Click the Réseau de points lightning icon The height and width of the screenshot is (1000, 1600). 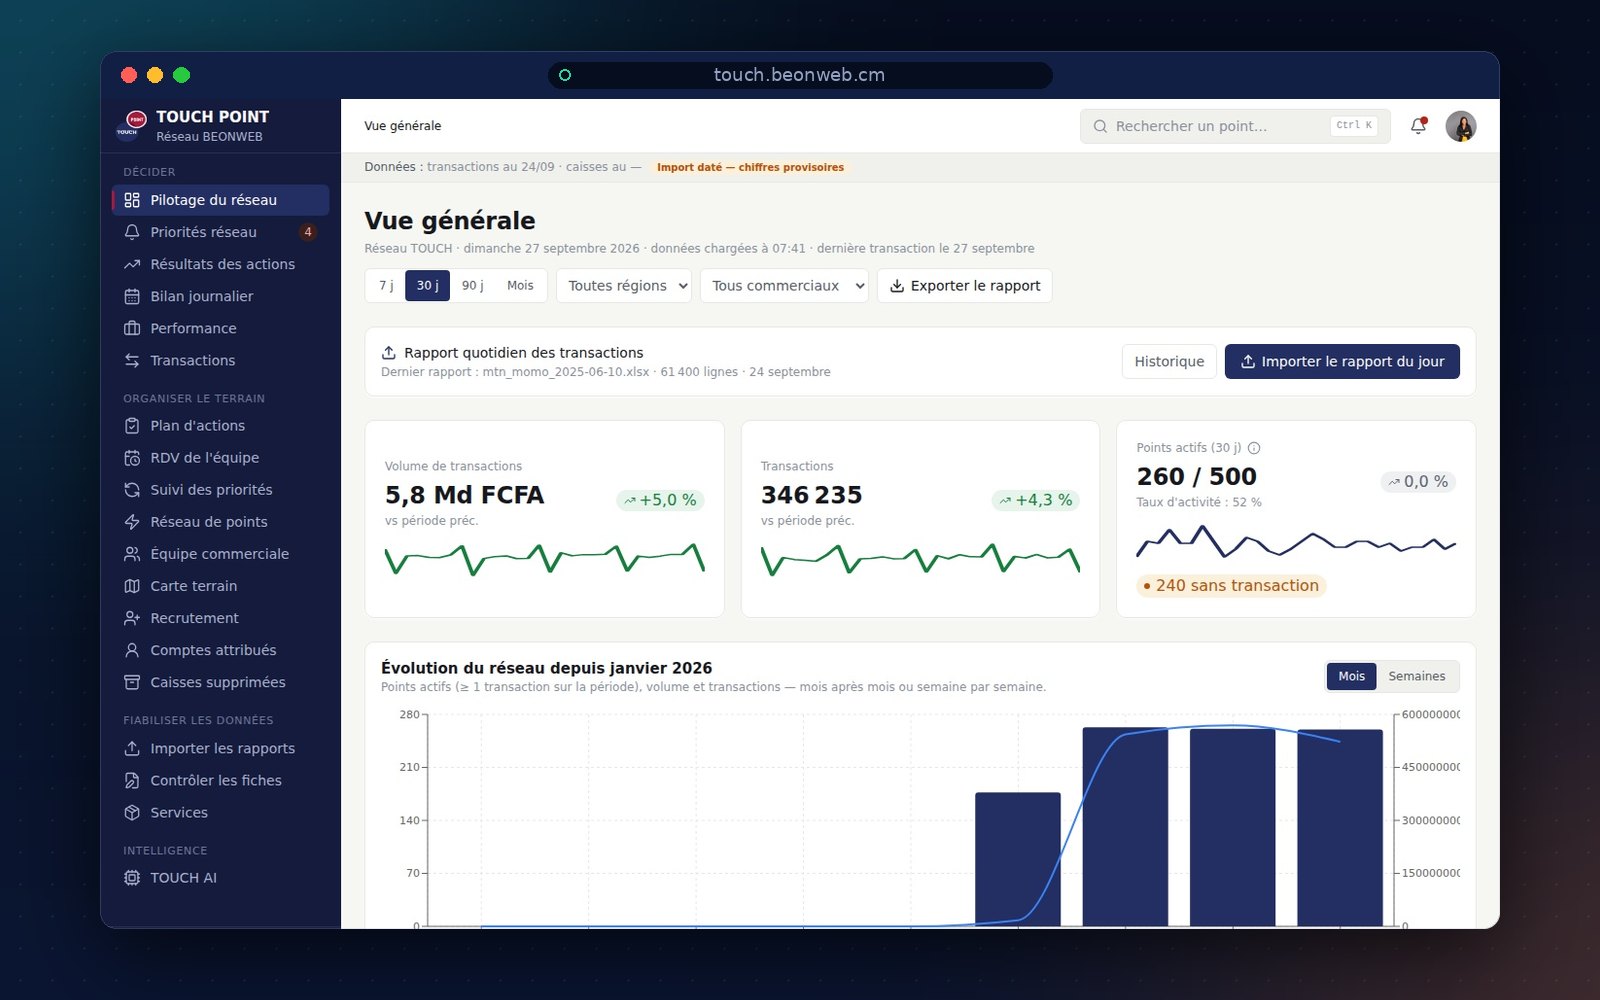tap(132, 522)
